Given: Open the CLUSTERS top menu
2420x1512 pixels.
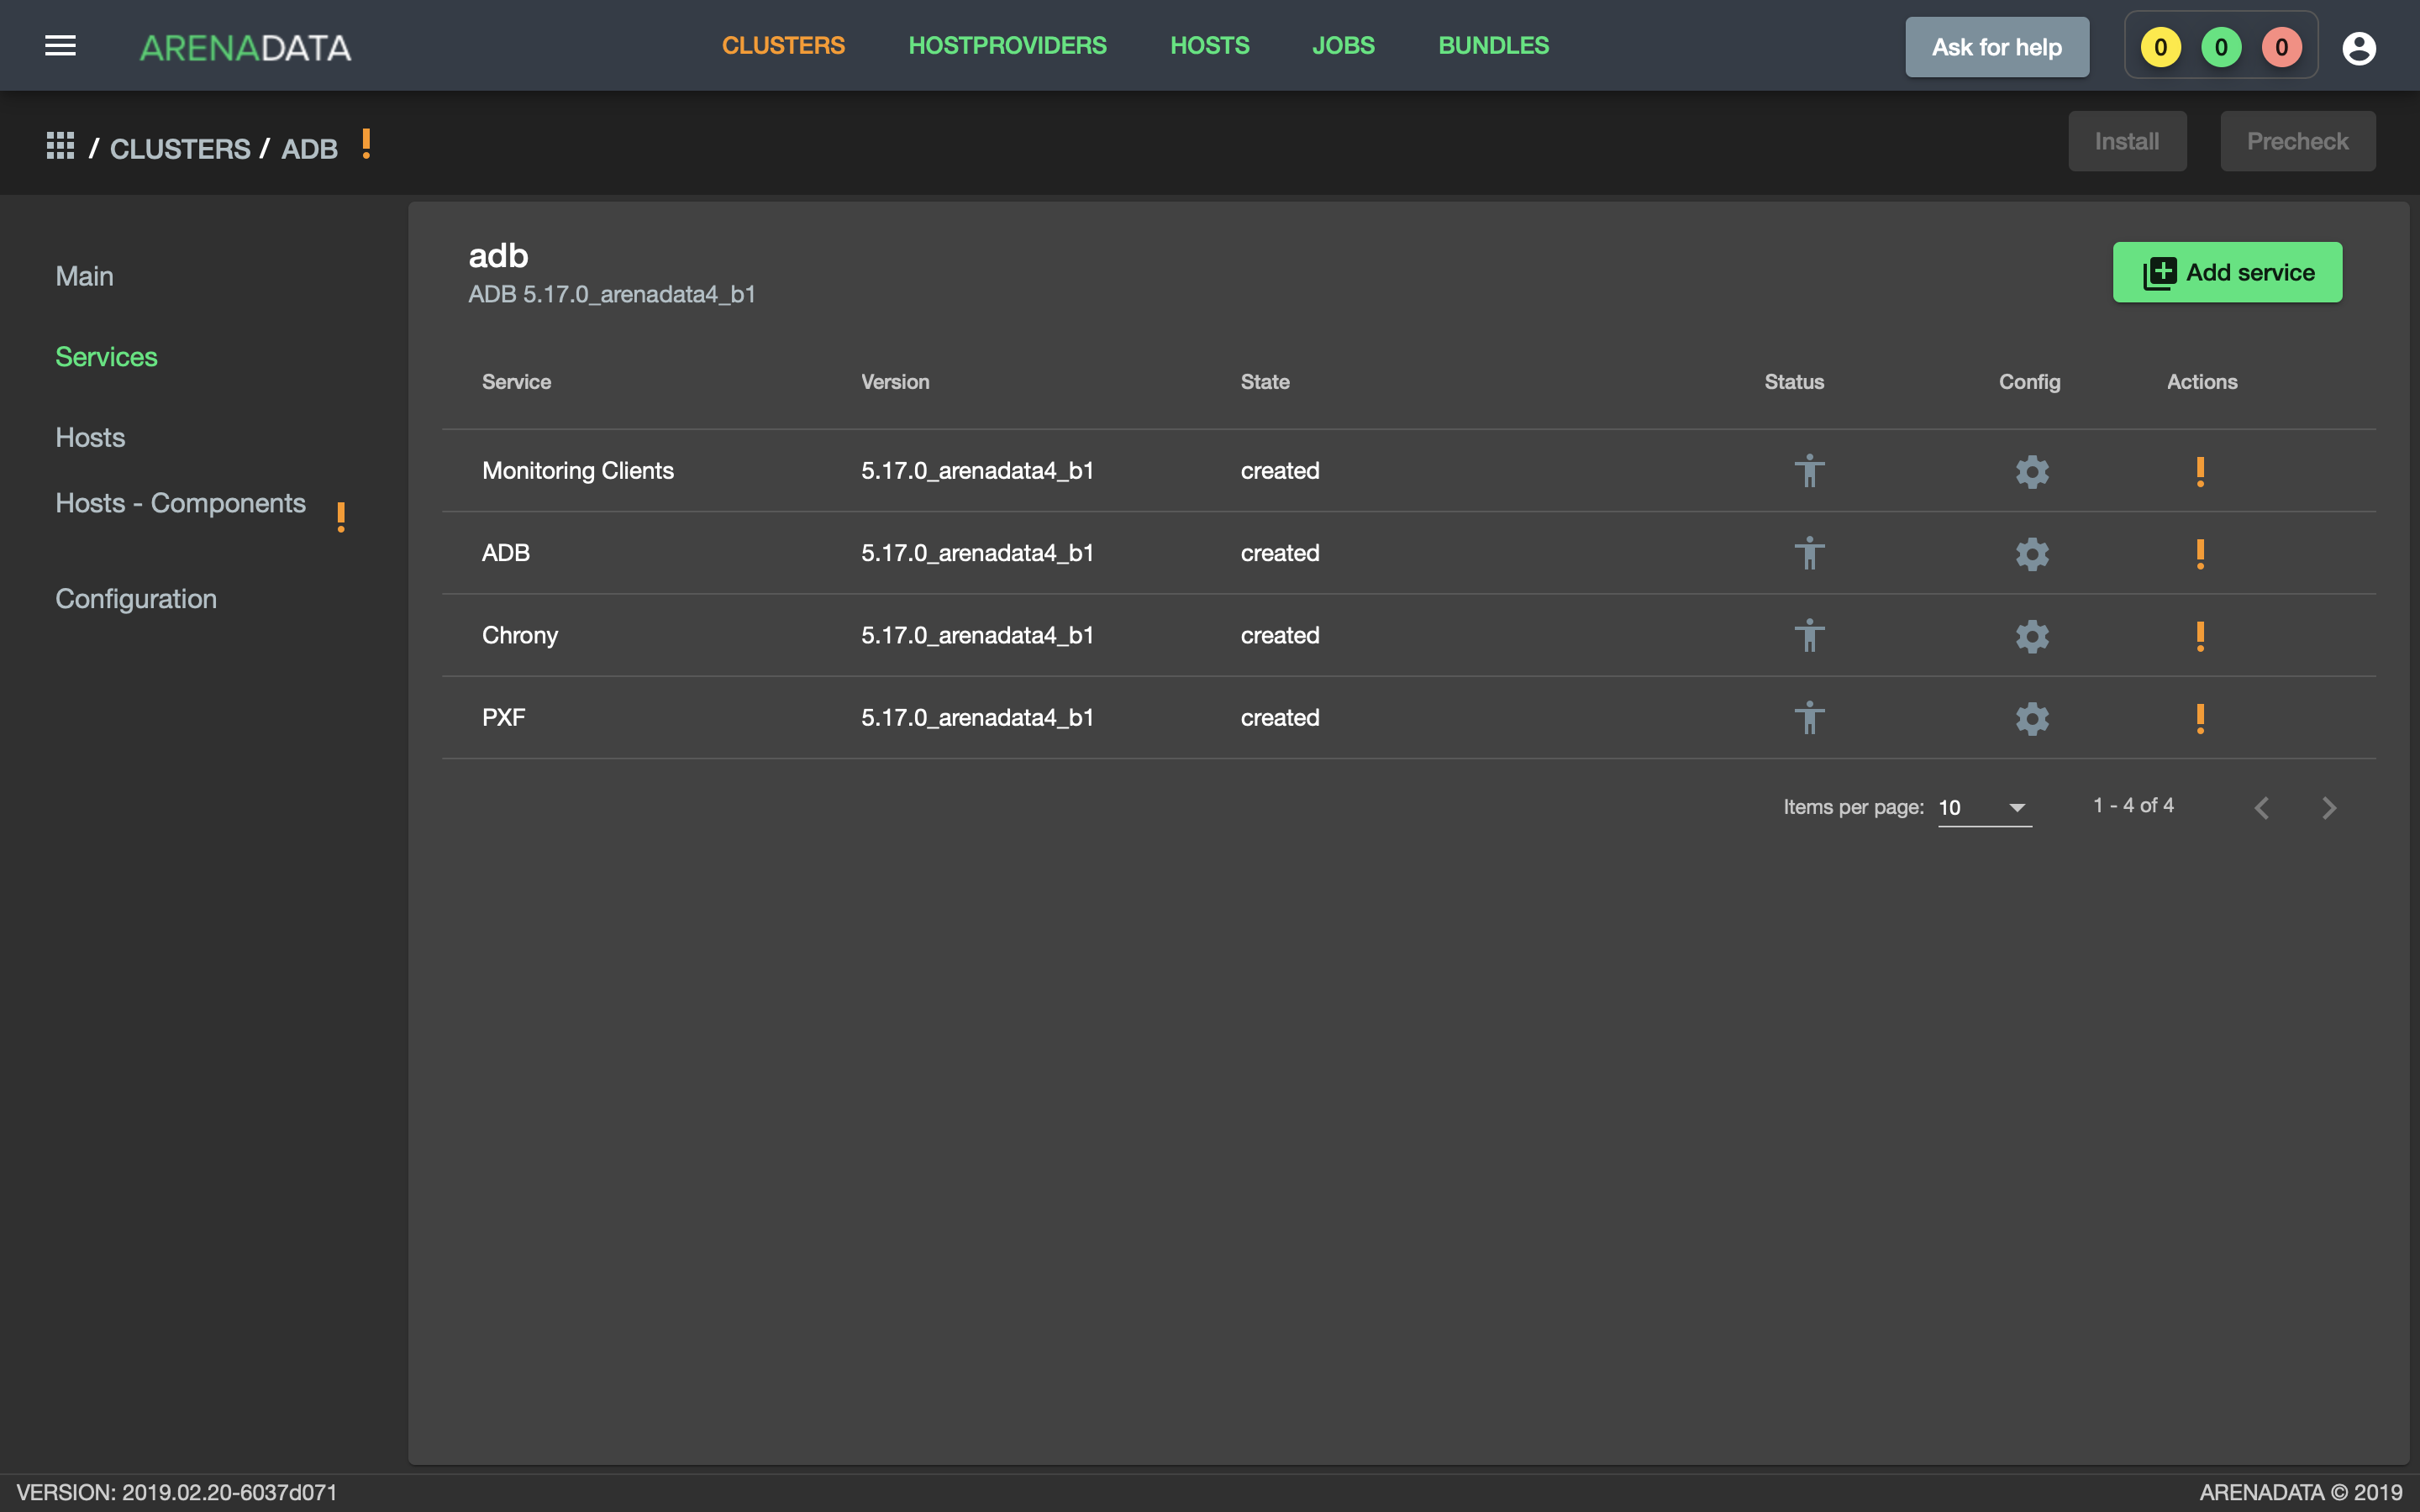Looking at the screenshot, I should [x=783, y=46].
